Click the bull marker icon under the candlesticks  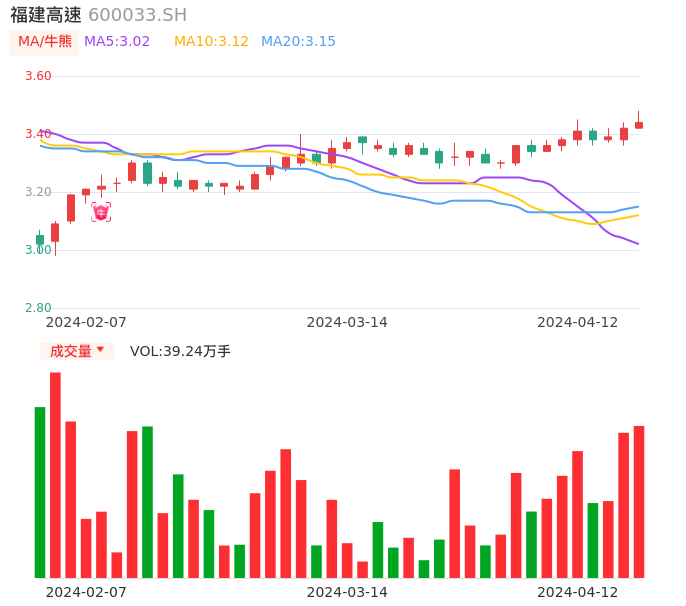(x=101, y=212)
